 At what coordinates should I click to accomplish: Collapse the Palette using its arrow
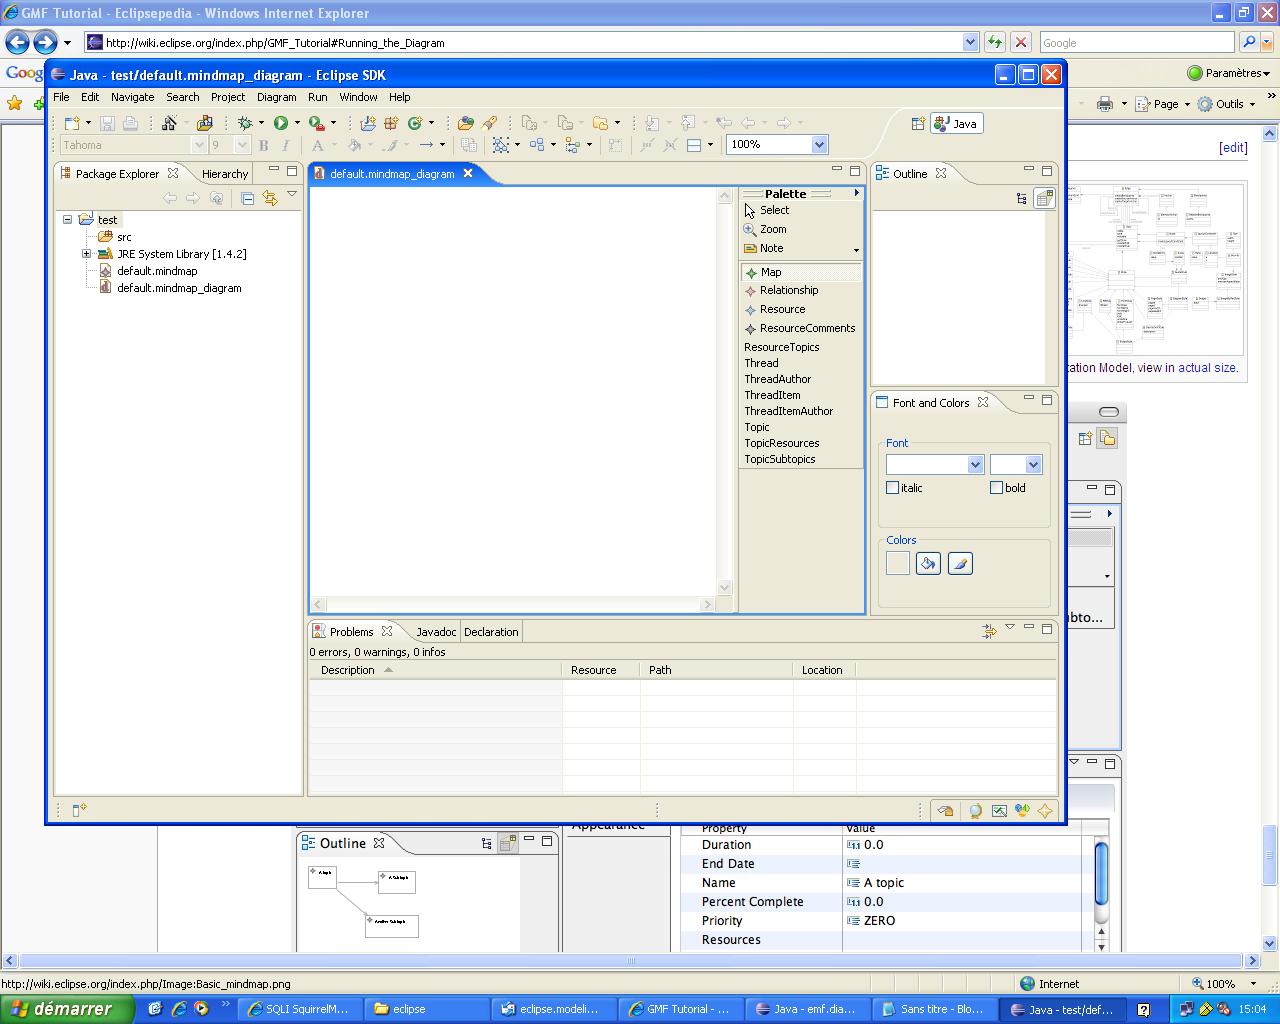pyautogui.click(x=856, y=193)
